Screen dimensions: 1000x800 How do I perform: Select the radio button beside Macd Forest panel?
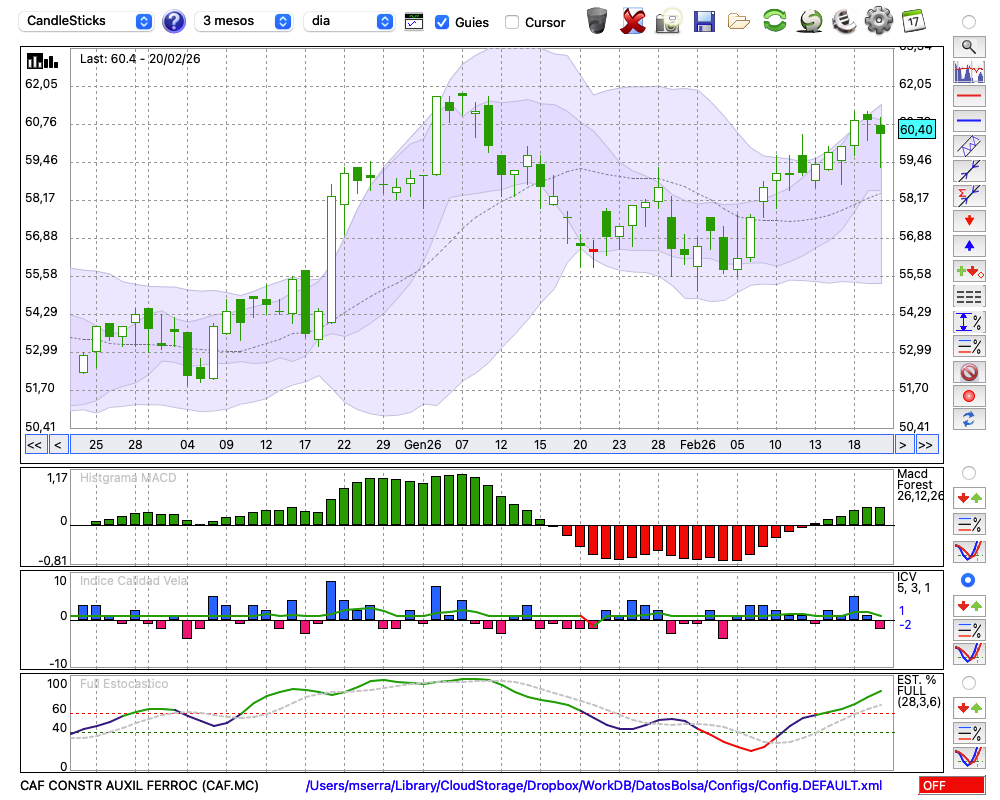(968, 472)
